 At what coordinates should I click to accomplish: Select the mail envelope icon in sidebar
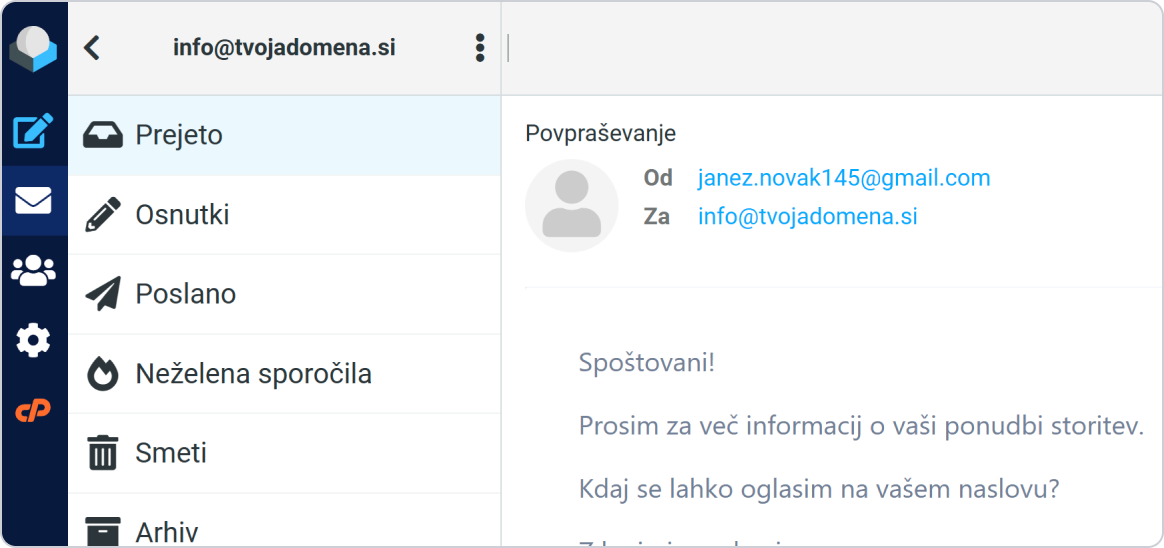[x=33, y=200]
